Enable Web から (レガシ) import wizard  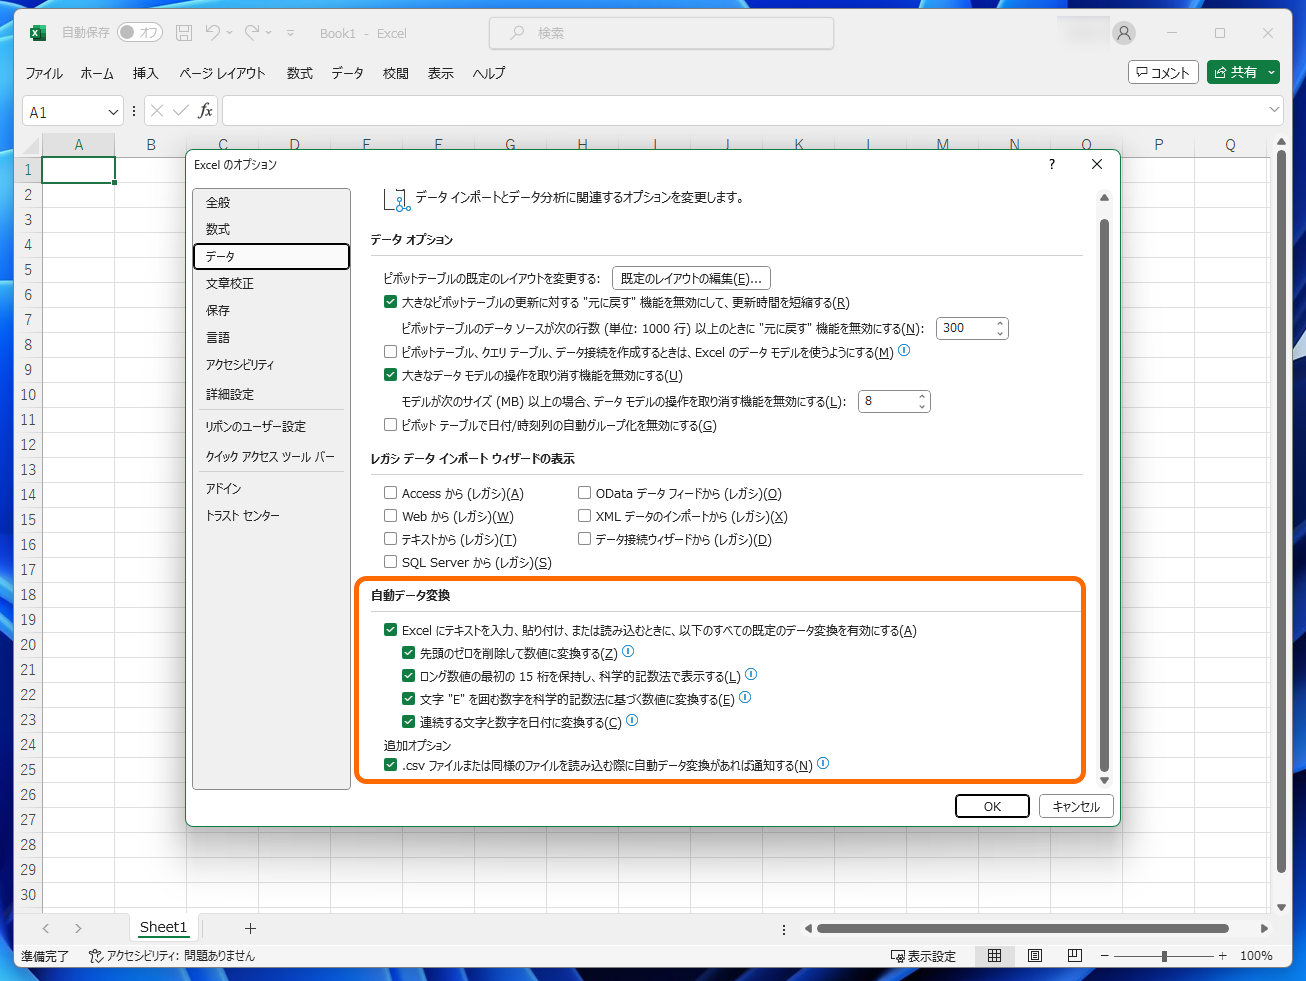pos(390,515)
